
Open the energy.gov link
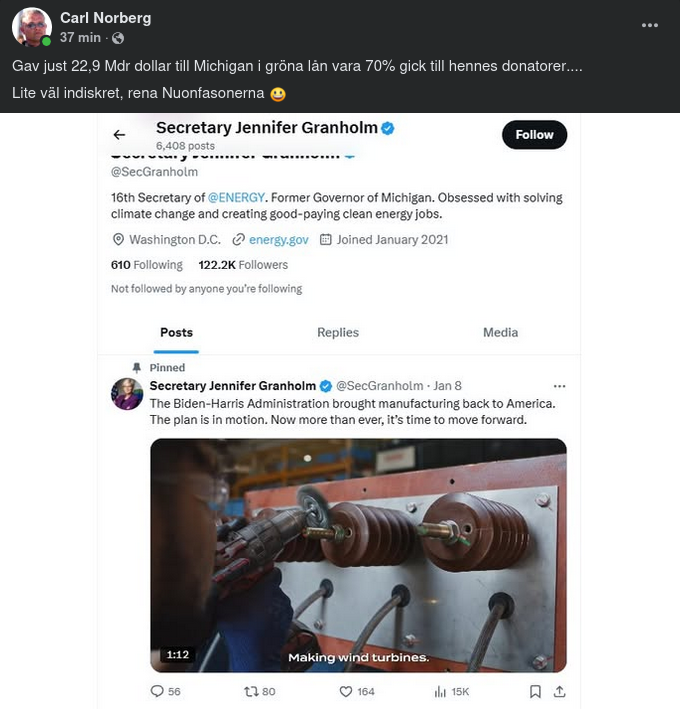pos(278,240)
